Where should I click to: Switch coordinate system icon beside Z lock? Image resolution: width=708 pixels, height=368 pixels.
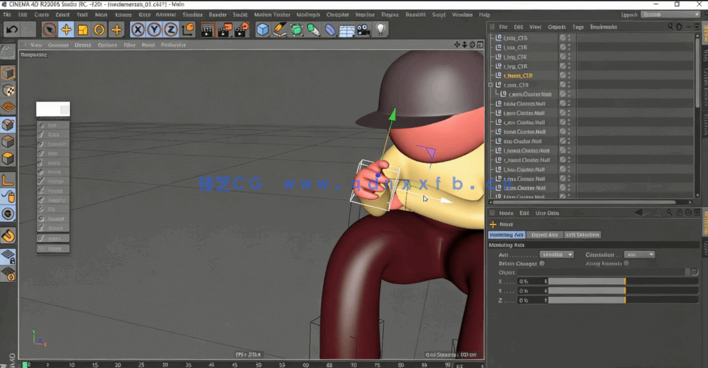(188, 30)
